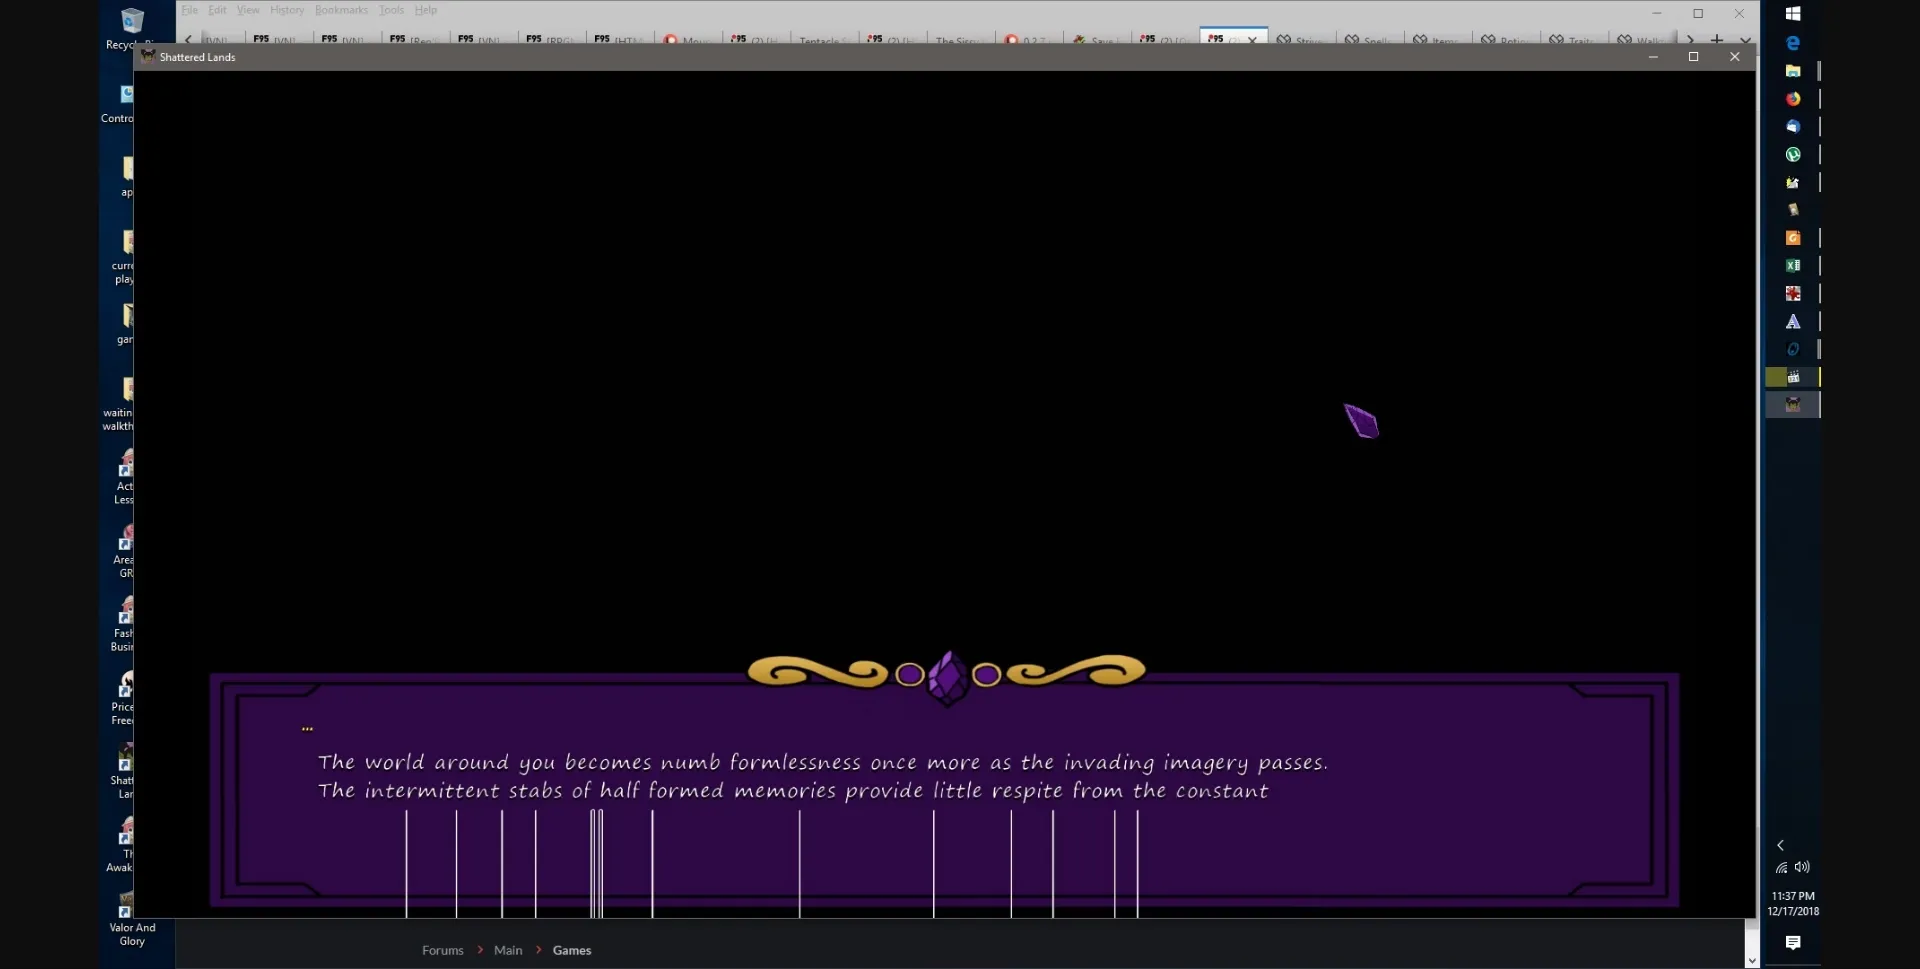The width and height of the screenshot is (1920, 969).
Task: Launch Microsoft Edge from the taskbar
Action: pyautogui.click(x=1793, y=43)
